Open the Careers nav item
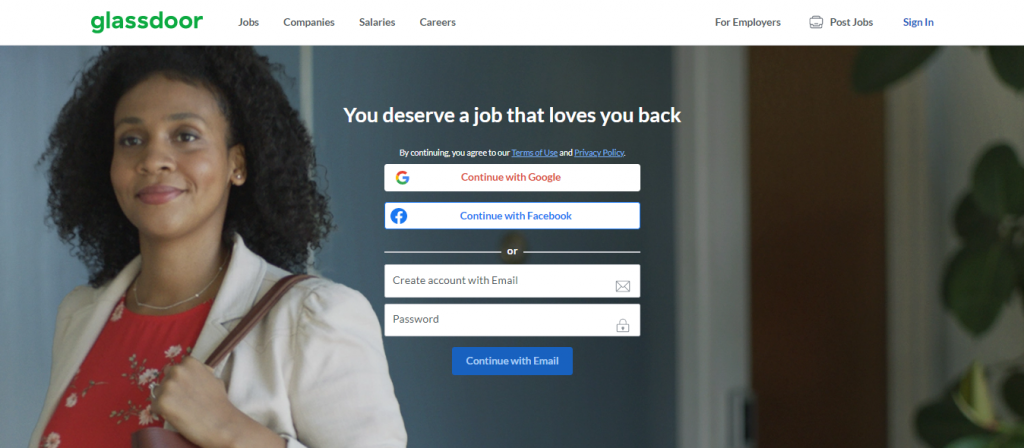The image size is (1024, 448). tap(438, 22)
